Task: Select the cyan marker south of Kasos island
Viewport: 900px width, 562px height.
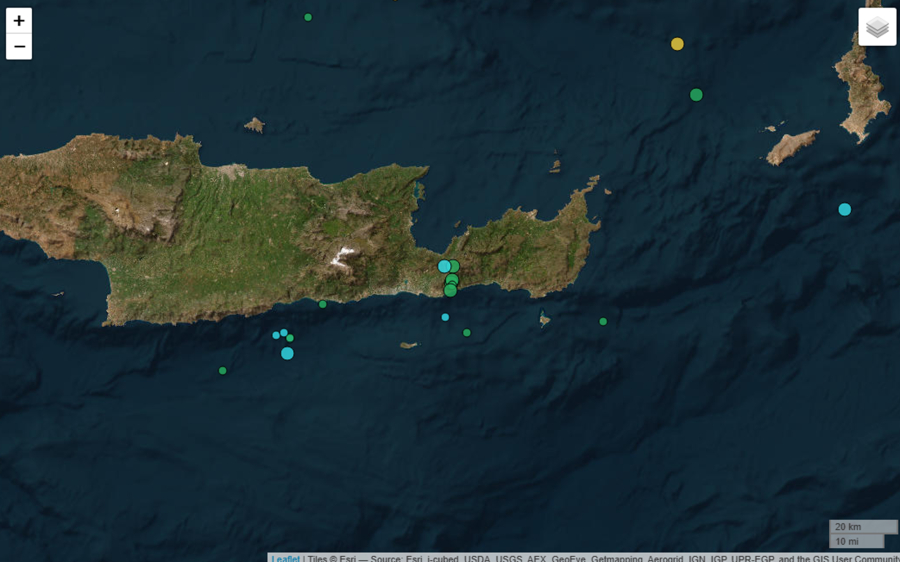Action: (x=844, y=209)
